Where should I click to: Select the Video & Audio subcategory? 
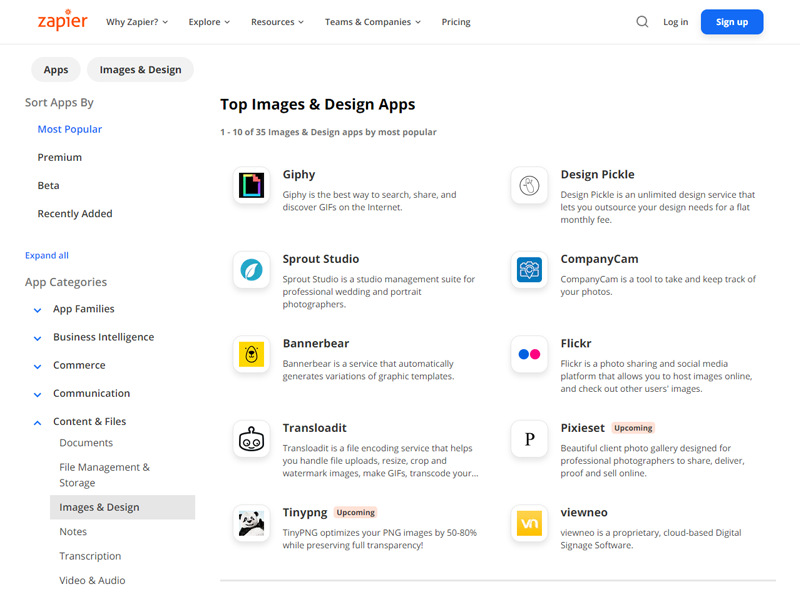(x=92, y=580)
